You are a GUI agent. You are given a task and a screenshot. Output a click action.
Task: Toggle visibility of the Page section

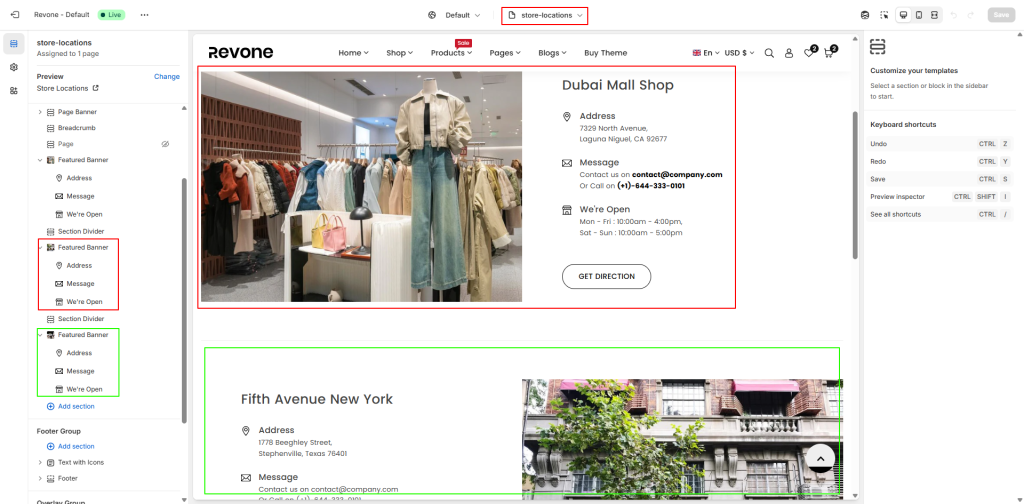point(165,144)
